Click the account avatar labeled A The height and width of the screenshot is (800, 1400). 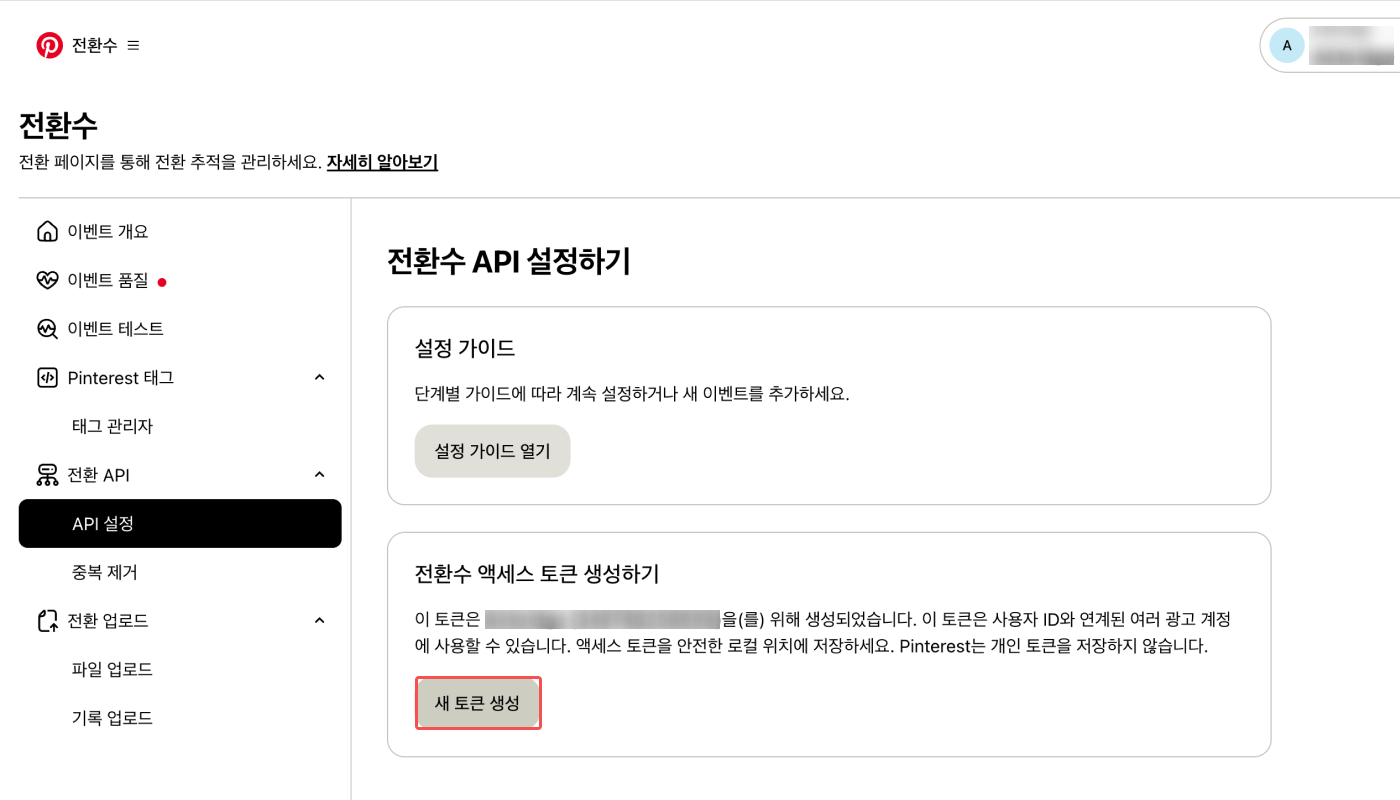coord(1287,45)
